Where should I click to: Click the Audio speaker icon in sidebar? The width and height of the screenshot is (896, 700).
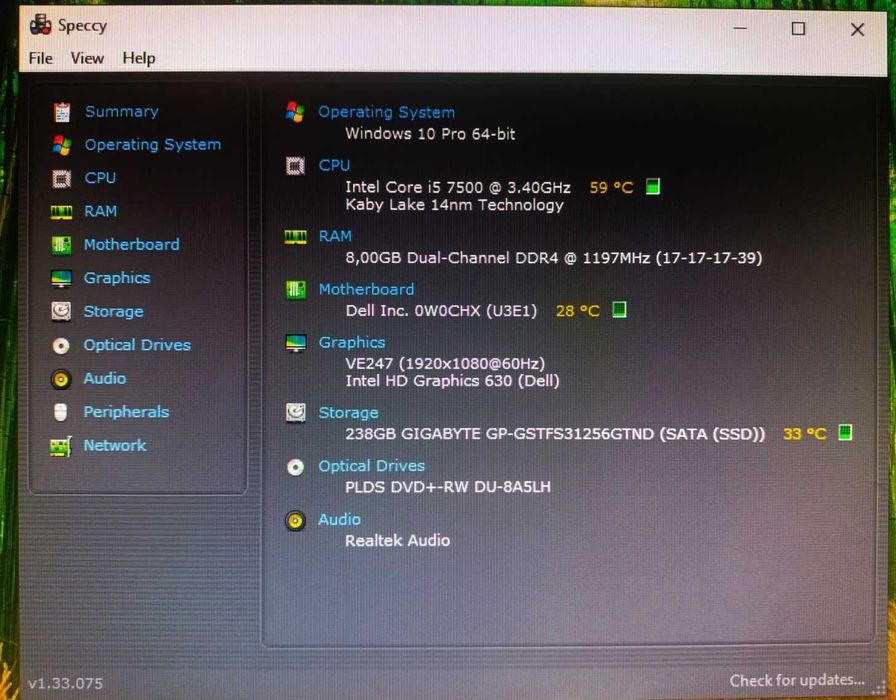(x=61, y=379)
